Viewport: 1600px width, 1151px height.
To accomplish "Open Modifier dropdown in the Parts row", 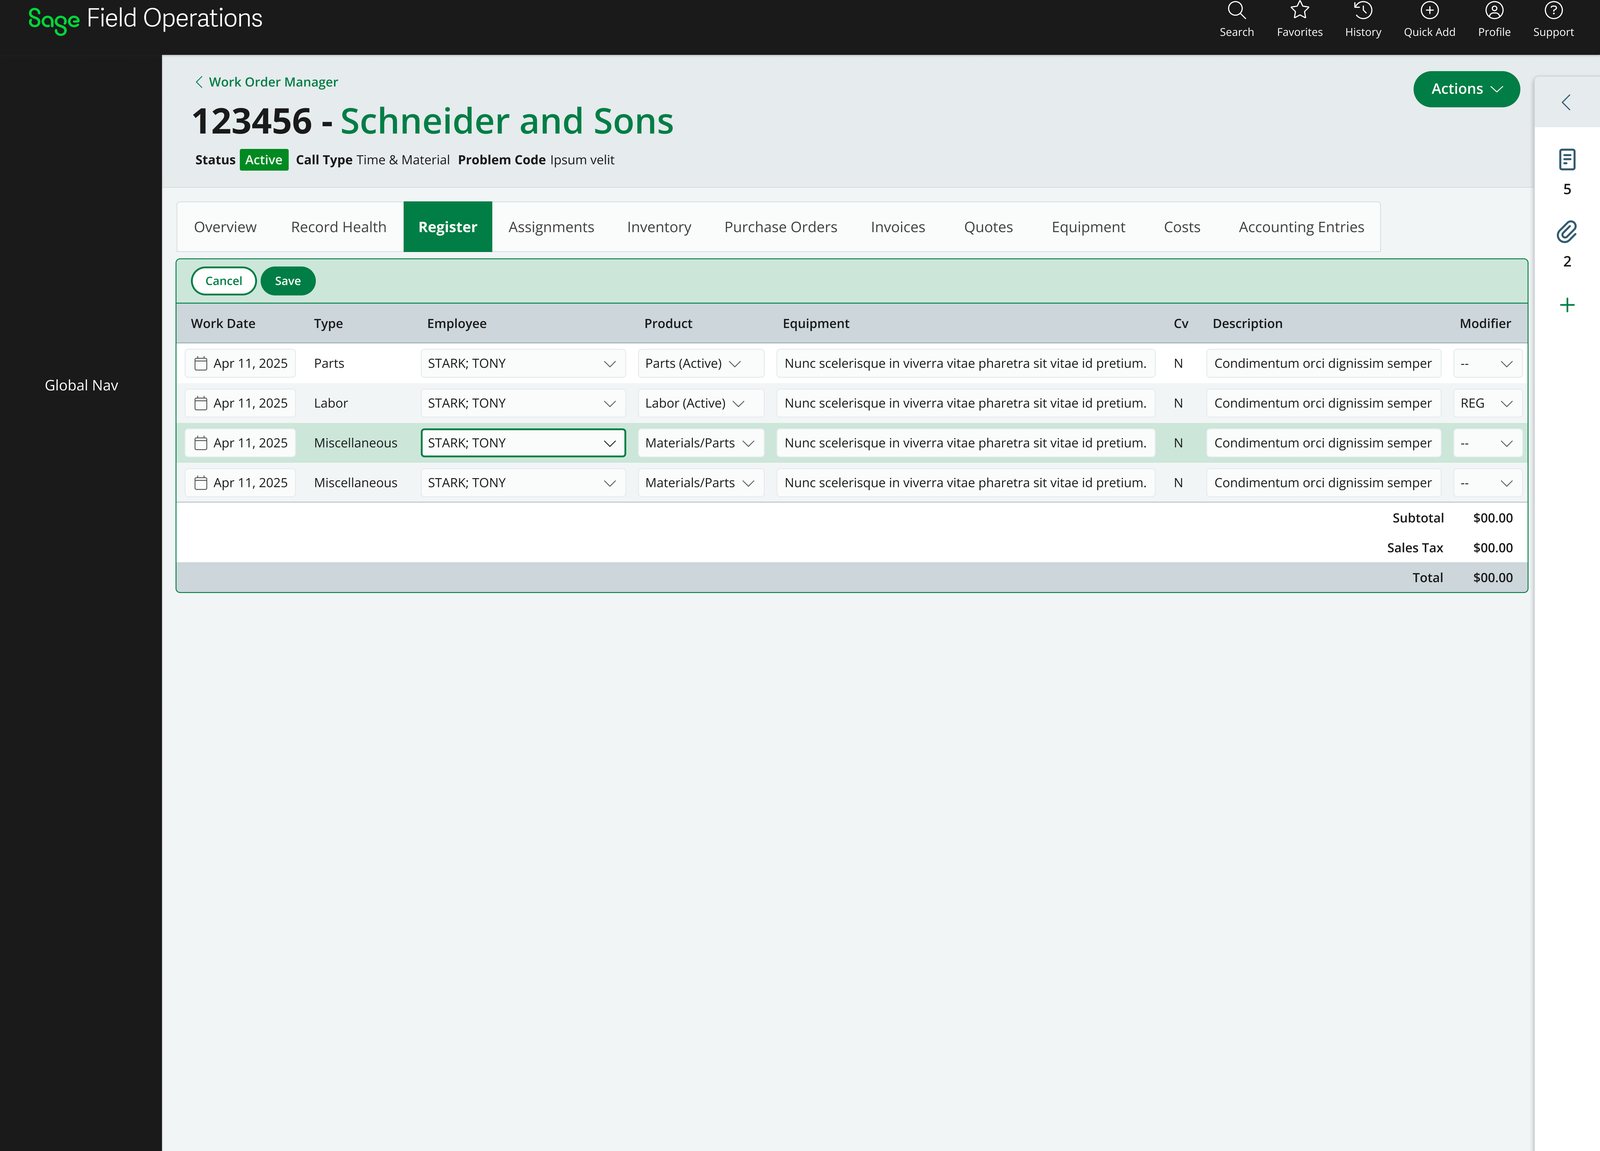I will pos(1488,363).
